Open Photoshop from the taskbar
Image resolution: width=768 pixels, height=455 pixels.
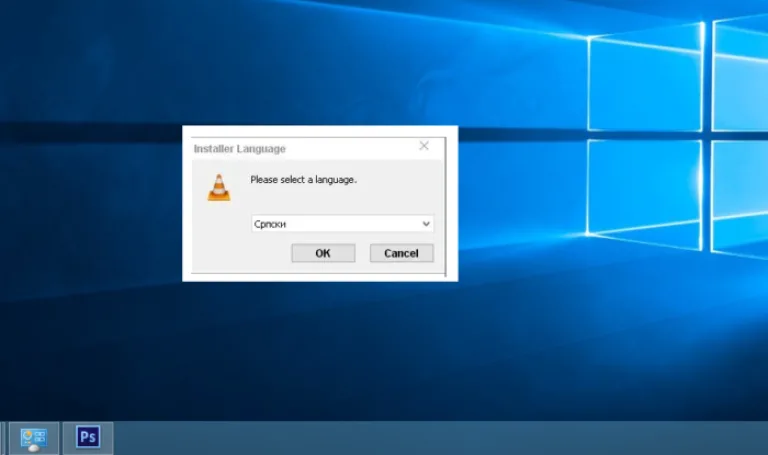point(88,437)
